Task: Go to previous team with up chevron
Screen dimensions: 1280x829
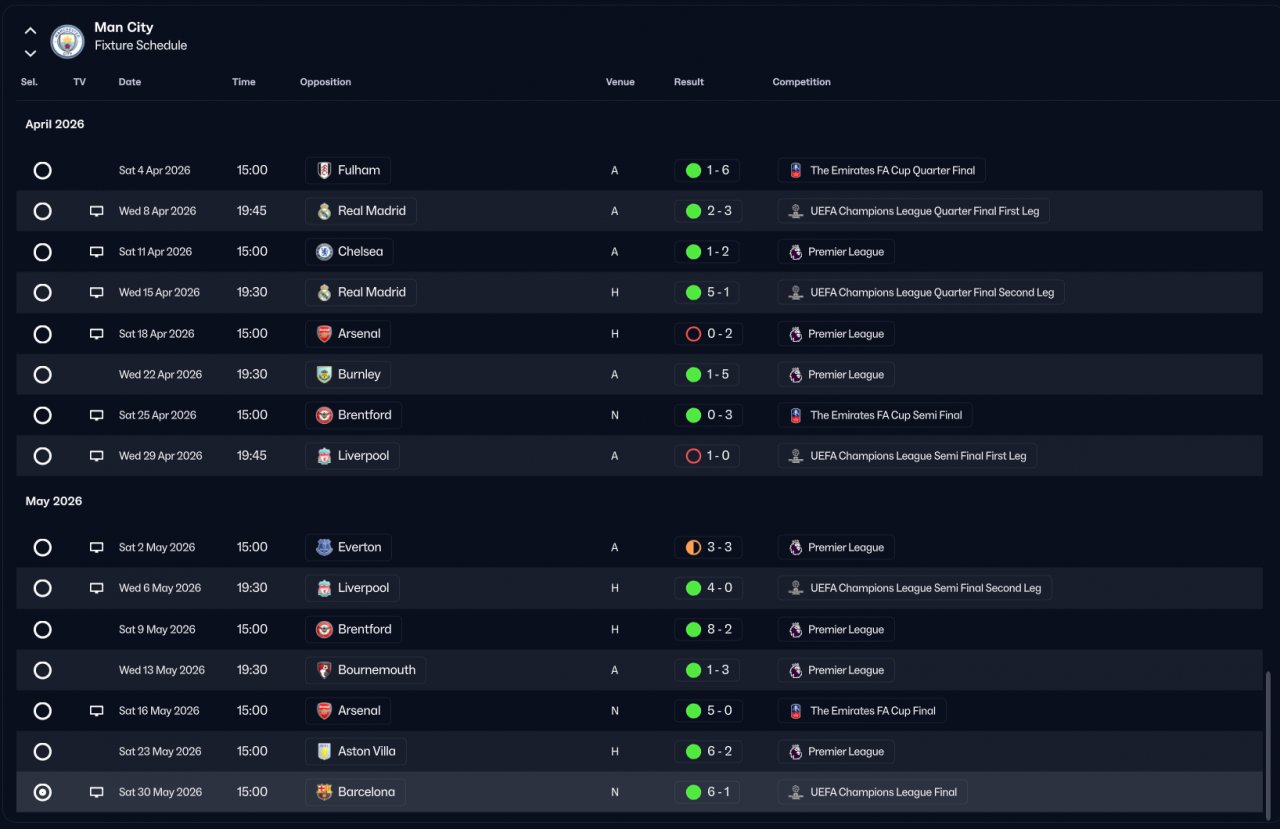Action: (30, 31)
